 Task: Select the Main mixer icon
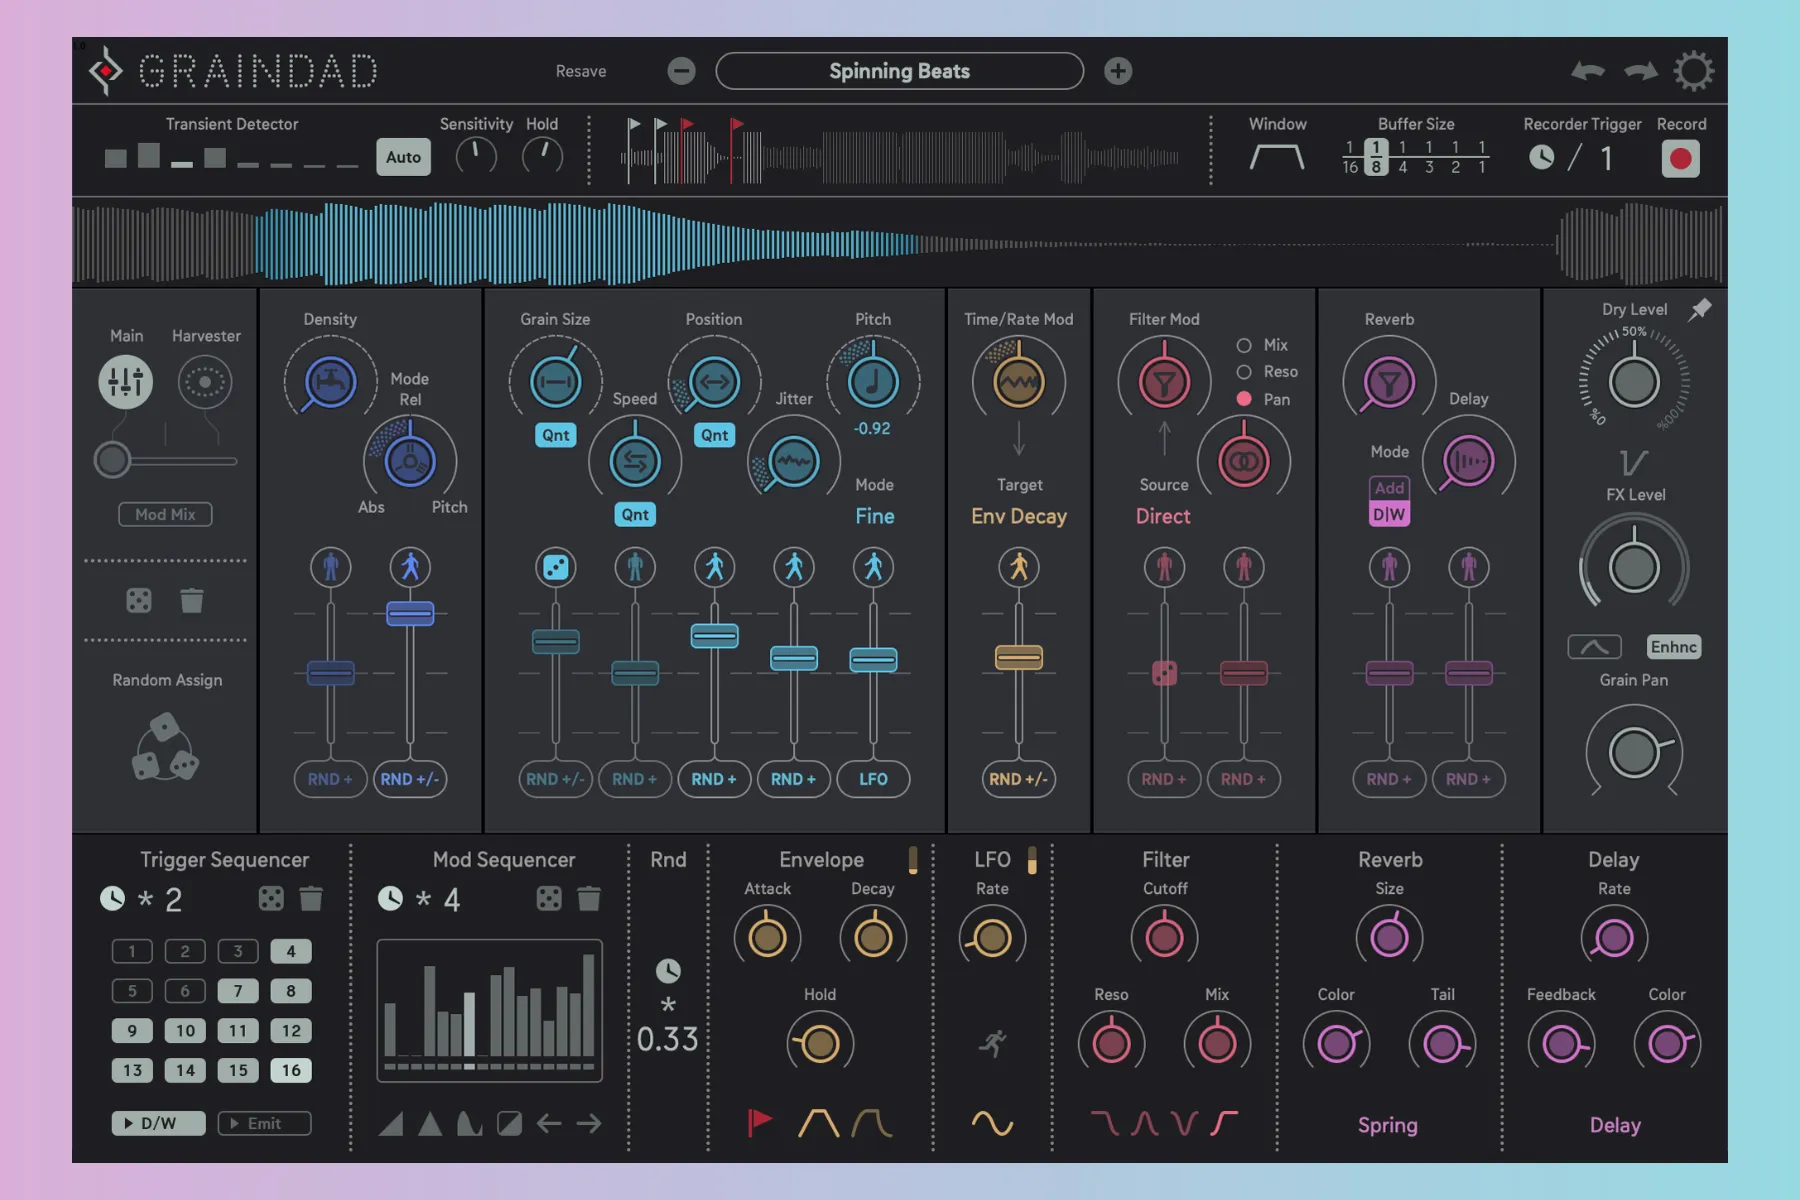(x=126, y=382)
